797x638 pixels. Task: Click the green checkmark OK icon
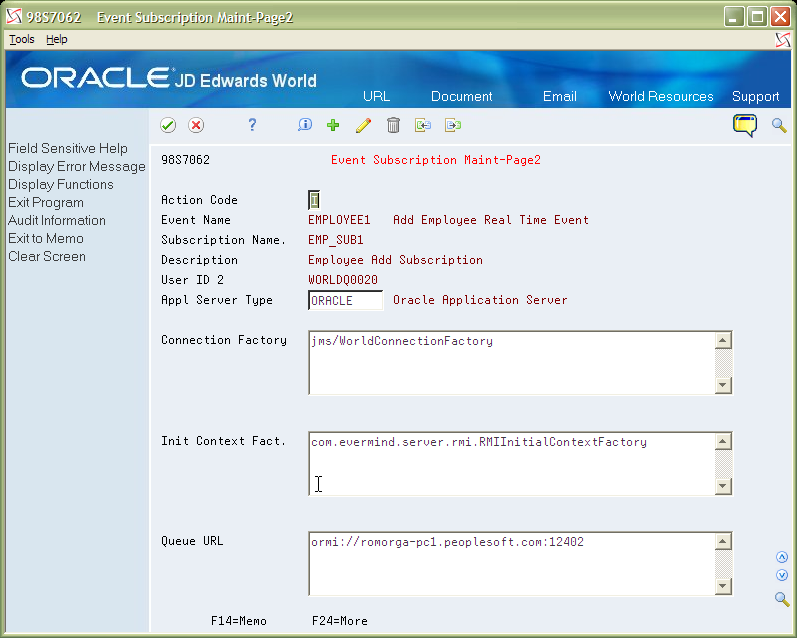point(168,125)
